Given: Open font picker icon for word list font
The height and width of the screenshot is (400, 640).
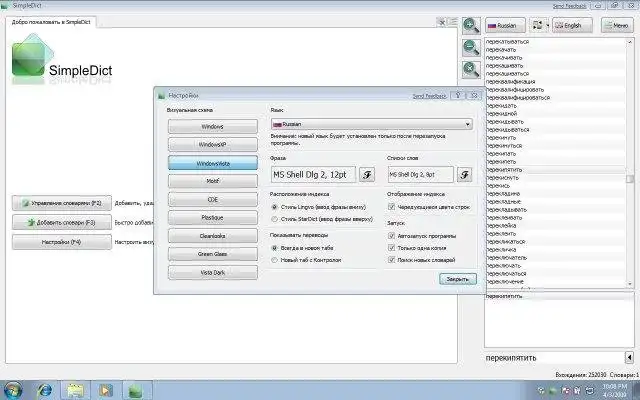Looking at the screenshot, I should pos(464,175).
